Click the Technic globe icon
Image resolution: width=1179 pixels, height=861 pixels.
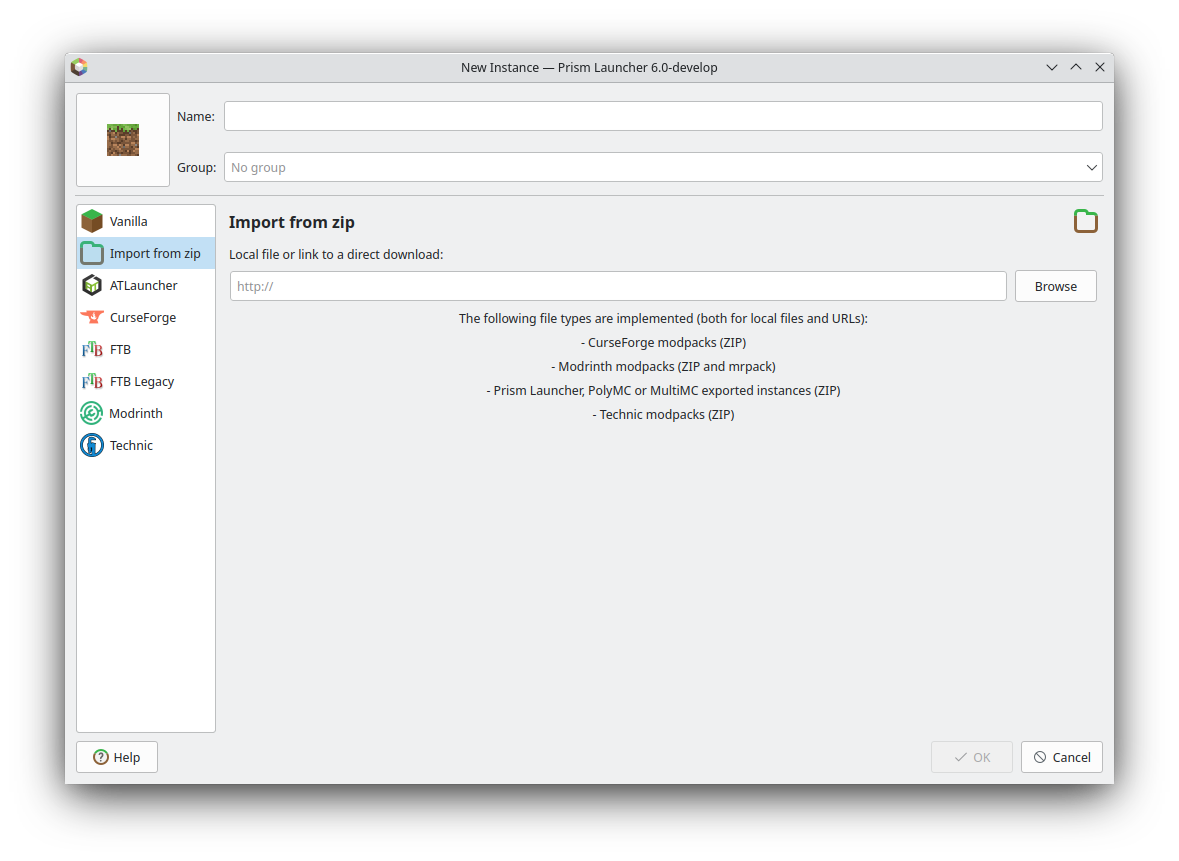point(92,444)
